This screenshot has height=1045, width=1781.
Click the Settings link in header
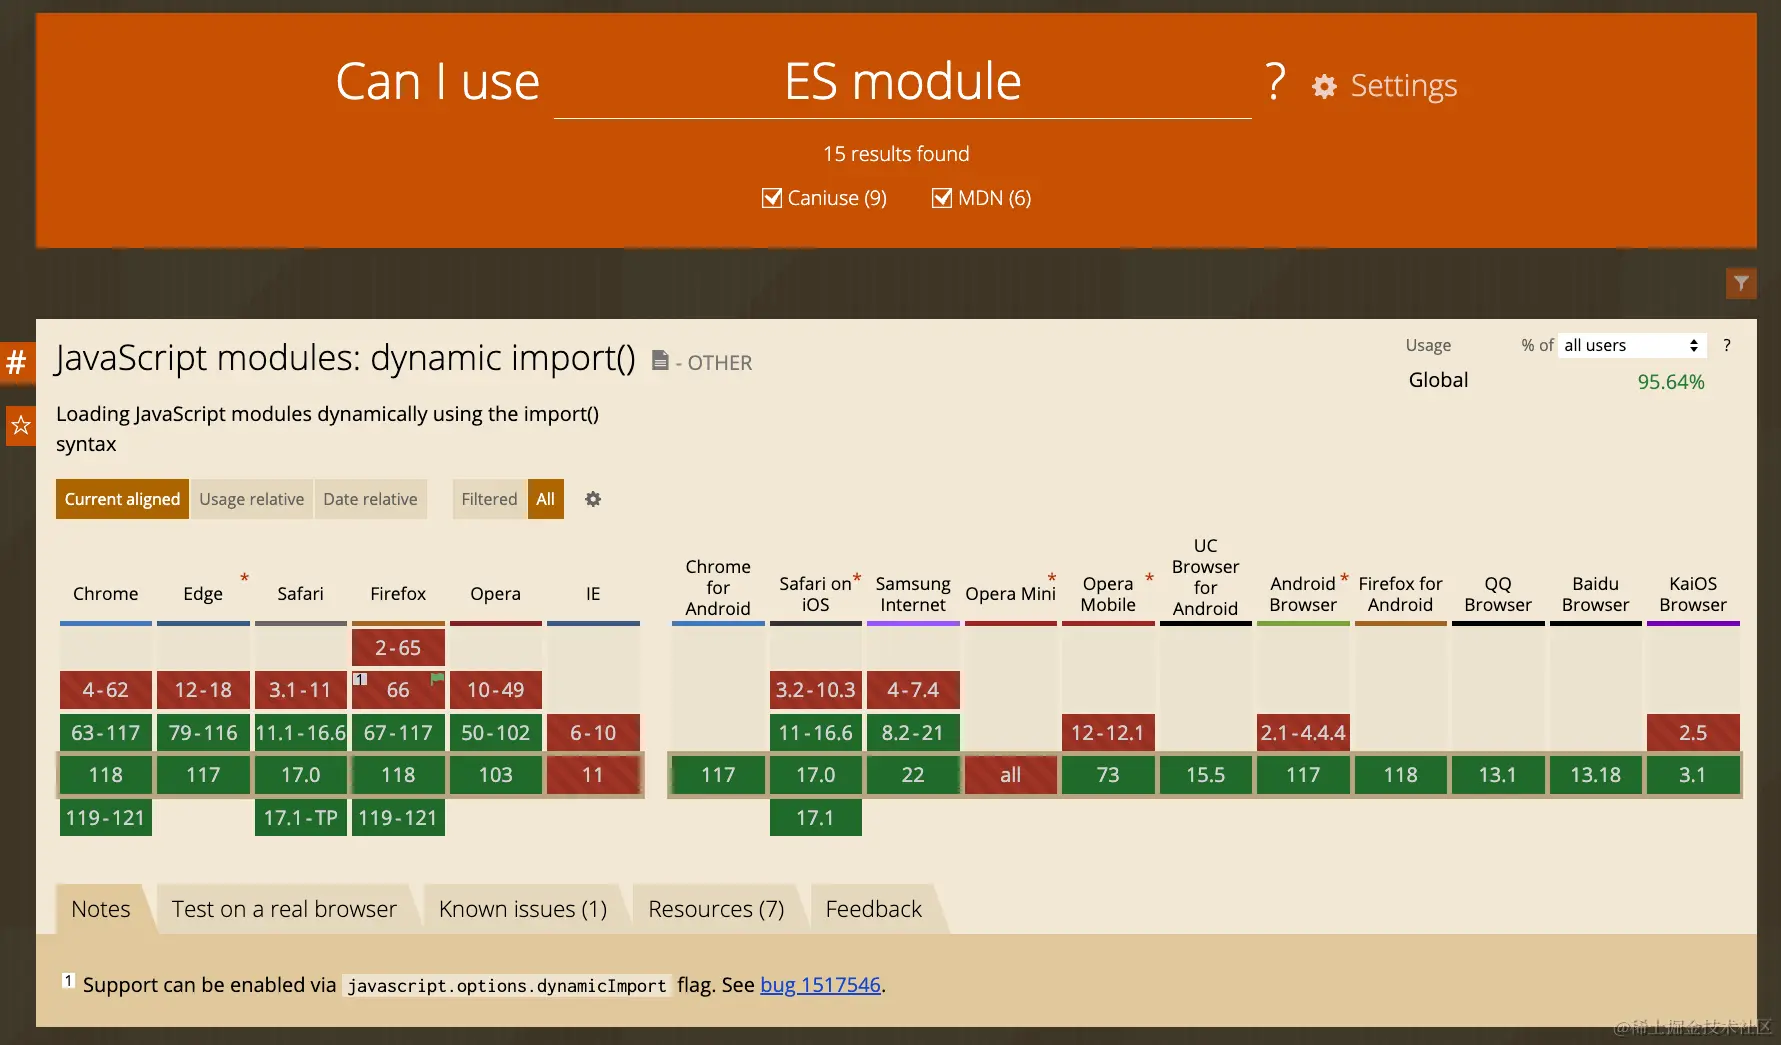1403,86
